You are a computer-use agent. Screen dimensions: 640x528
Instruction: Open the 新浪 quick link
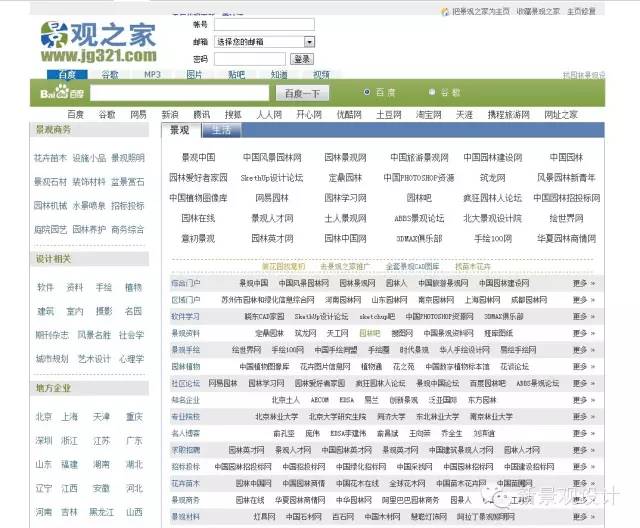point(170,115)
